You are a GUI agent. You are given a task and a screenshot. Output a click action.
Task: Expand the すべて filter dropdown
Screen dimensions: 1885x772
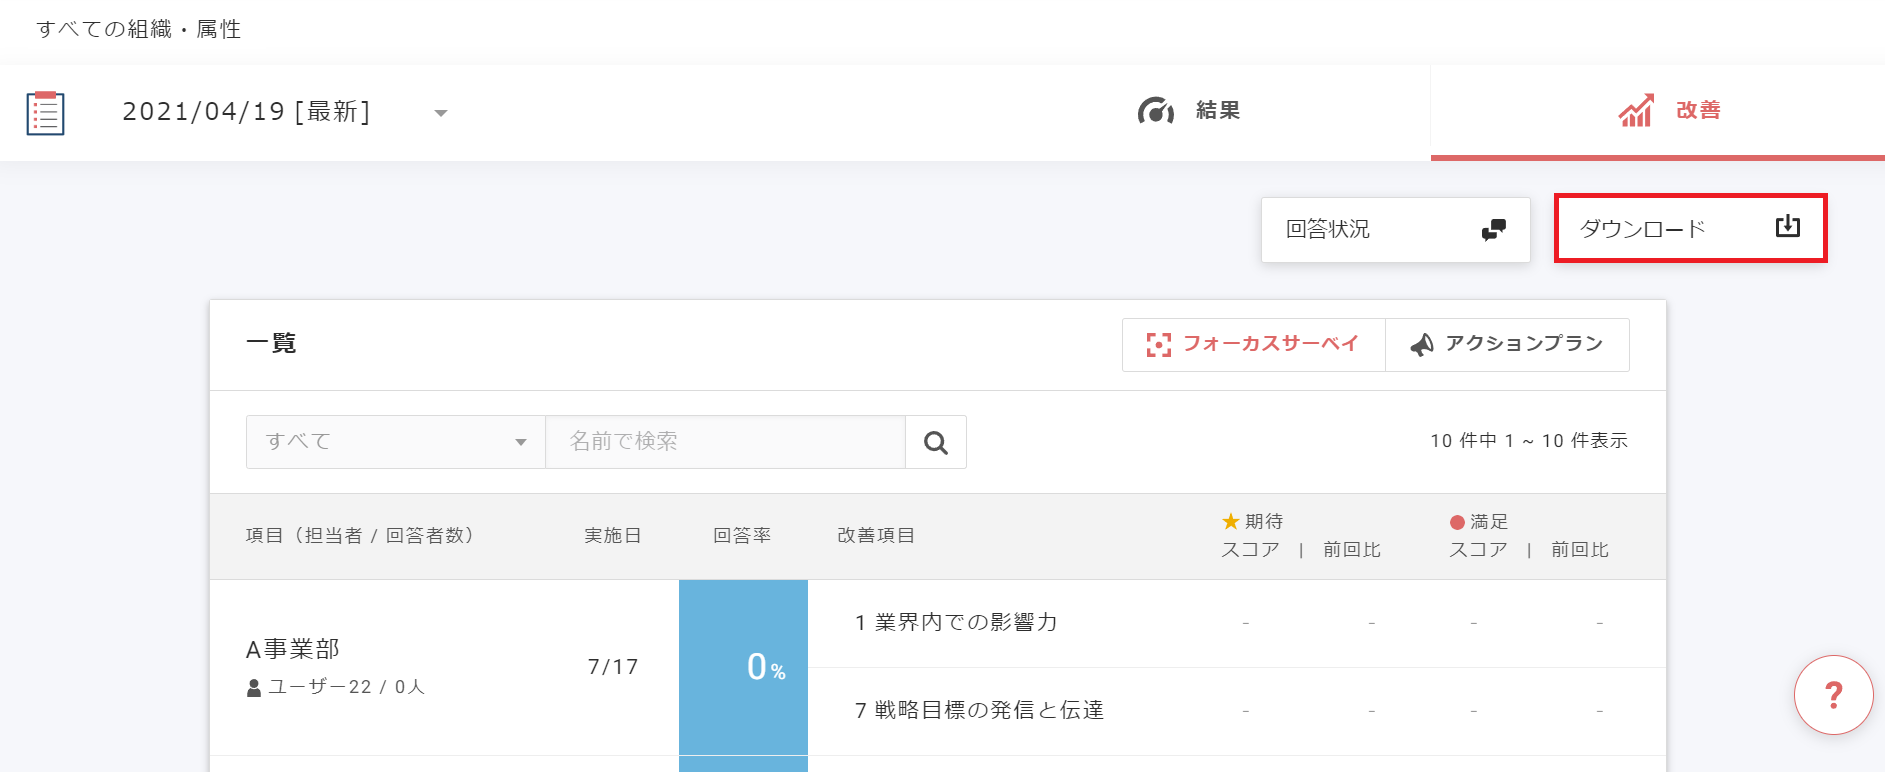coord(395,442)
